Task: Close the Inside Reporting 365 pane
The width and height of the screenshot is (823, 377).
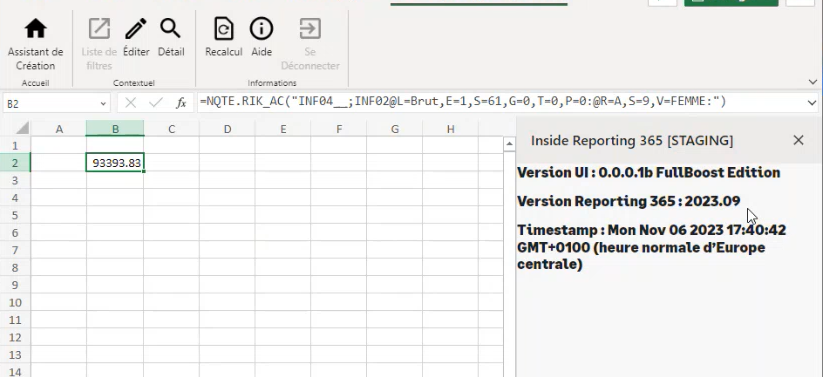Action: [x=798, y=140]
